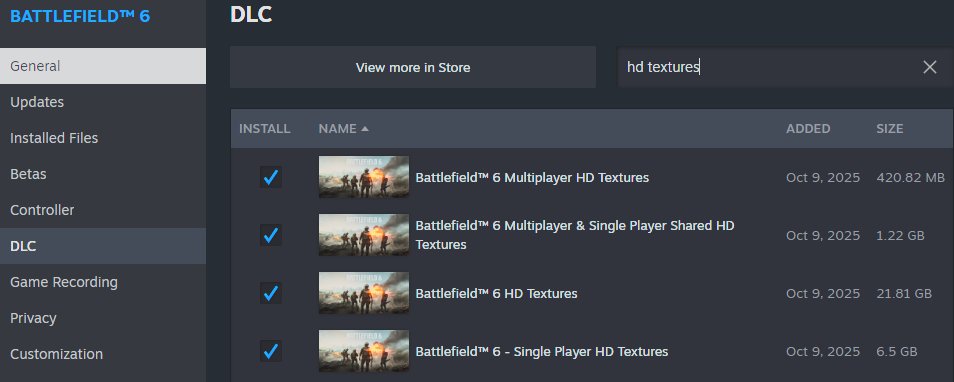
Task: Click Single Player HD Textures thumbnail
Action: point(364,351)
